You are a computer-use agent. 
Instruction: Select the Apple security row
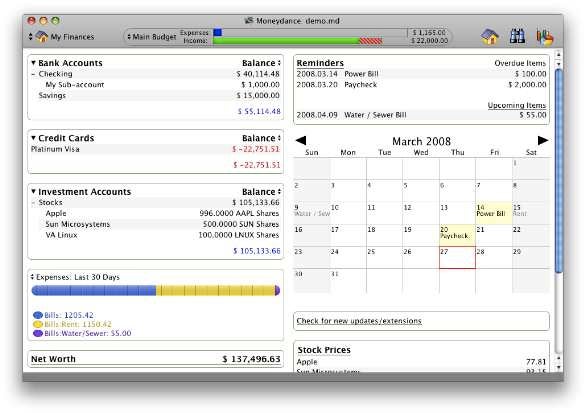click(x=155, y=213)
